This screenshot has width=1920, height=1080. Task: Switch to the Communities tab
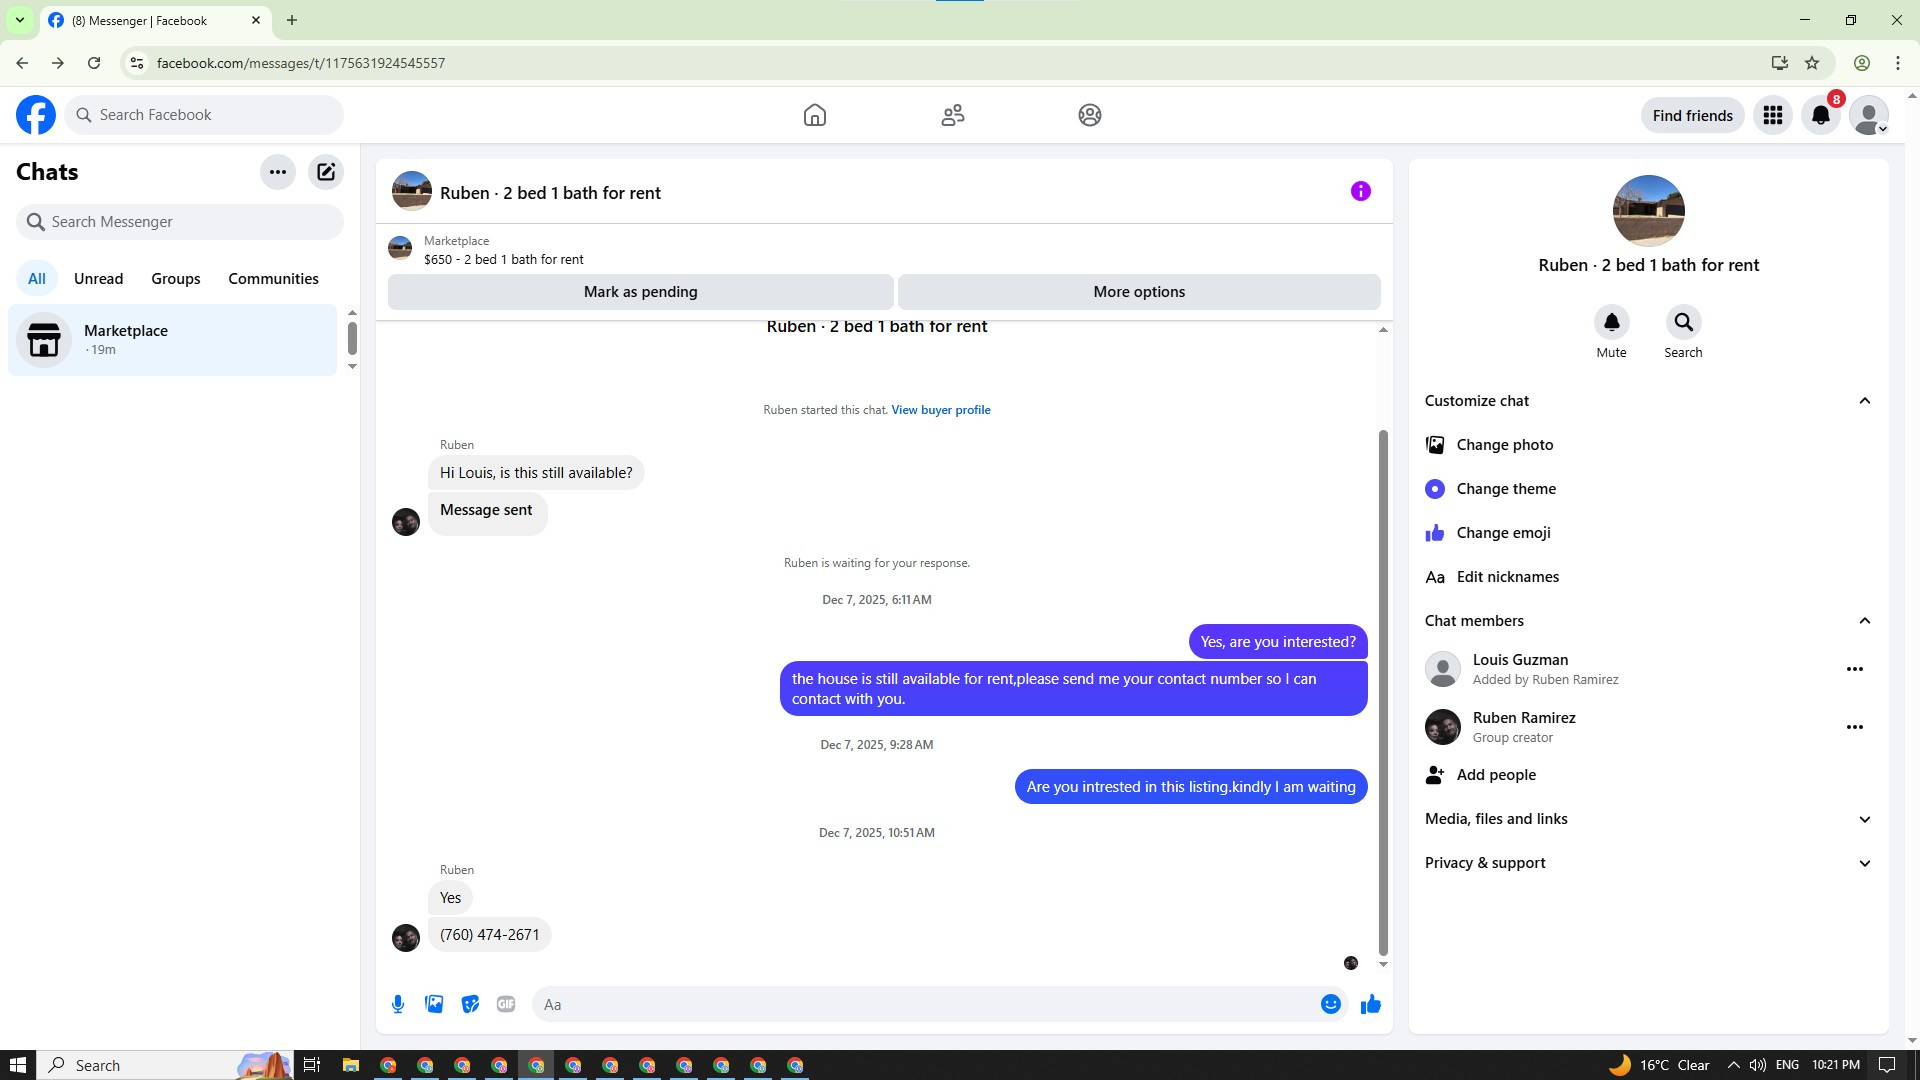tap(273, 279)
